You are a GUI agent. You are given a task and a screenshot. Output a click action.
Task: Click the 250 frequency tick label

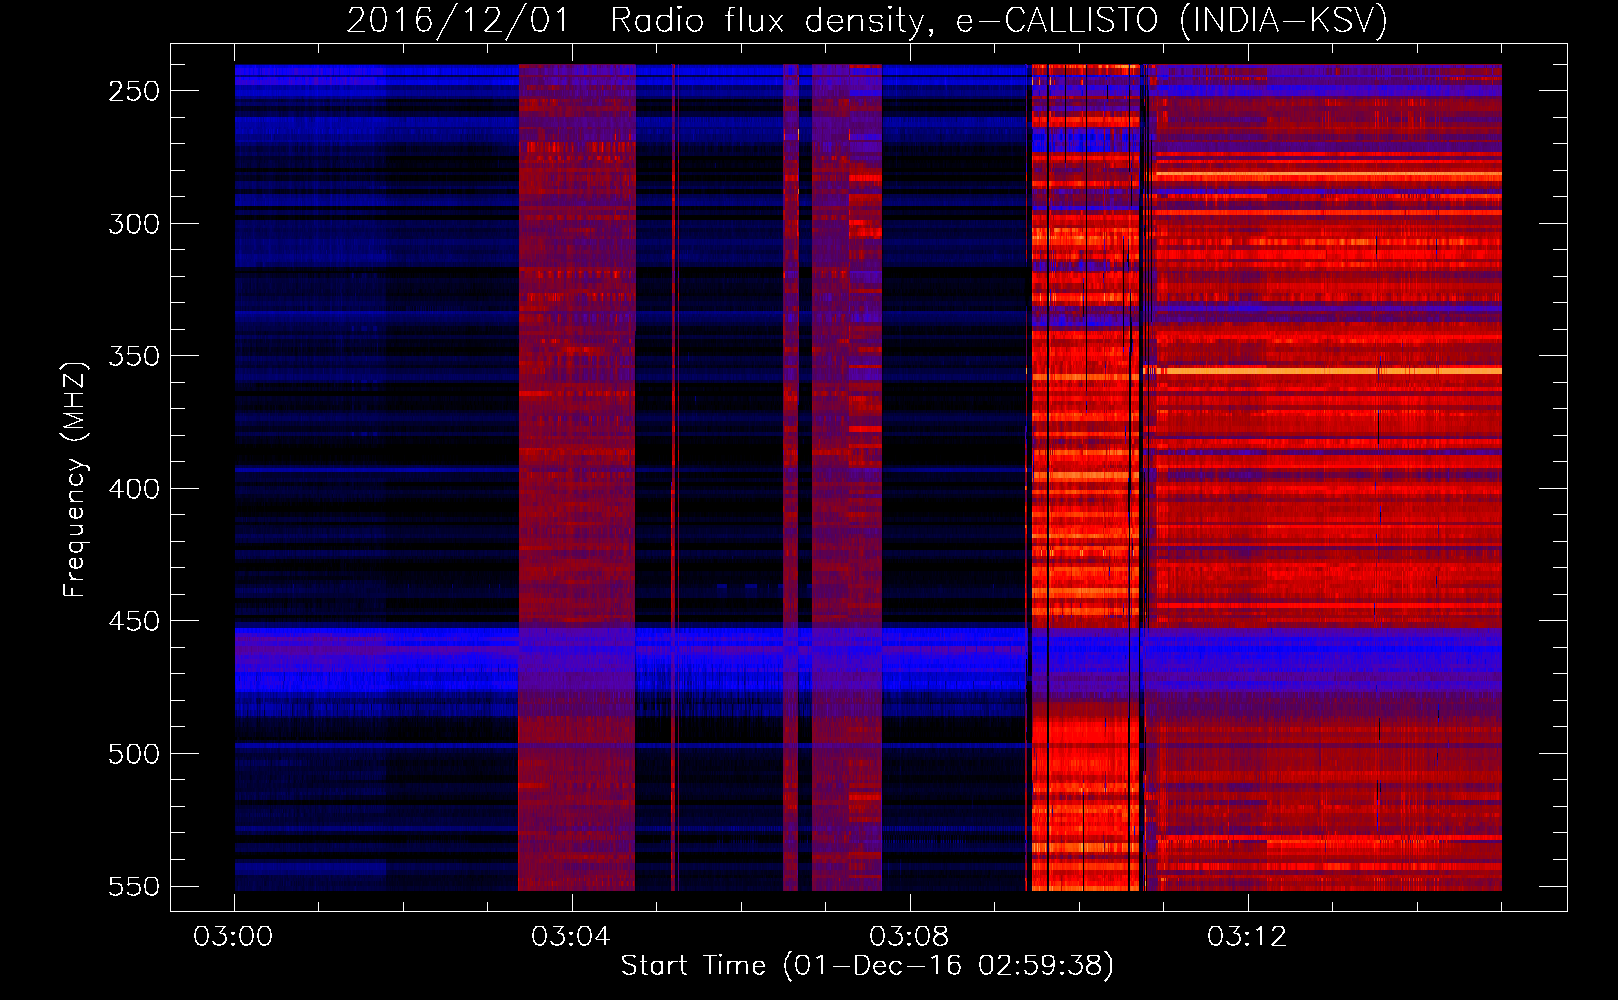(x=134, y=91)
